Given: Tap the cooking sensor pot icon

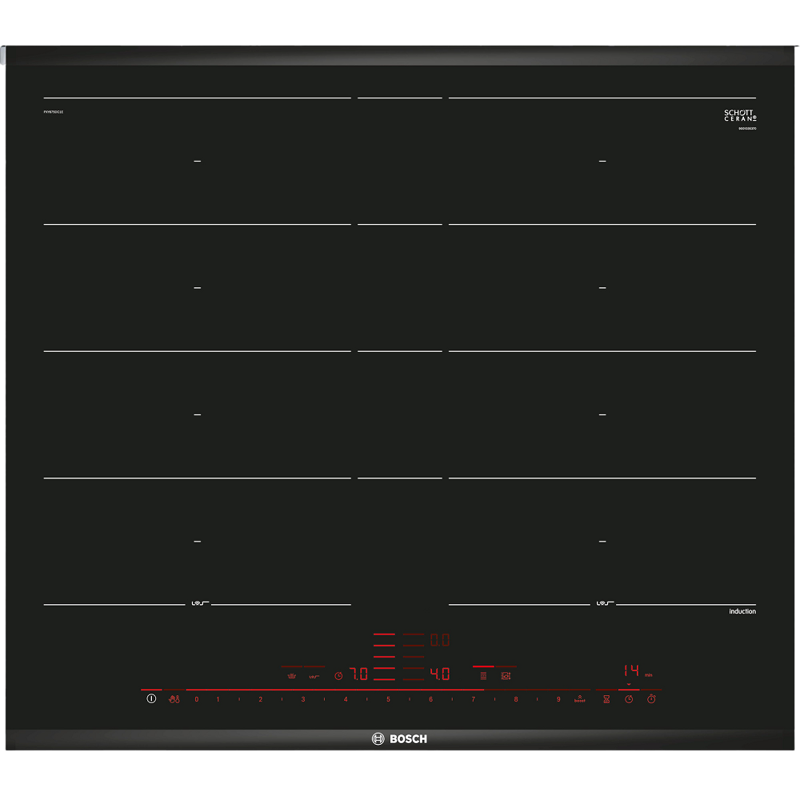Looking at the screenshot, I should (x=291, y=676).
